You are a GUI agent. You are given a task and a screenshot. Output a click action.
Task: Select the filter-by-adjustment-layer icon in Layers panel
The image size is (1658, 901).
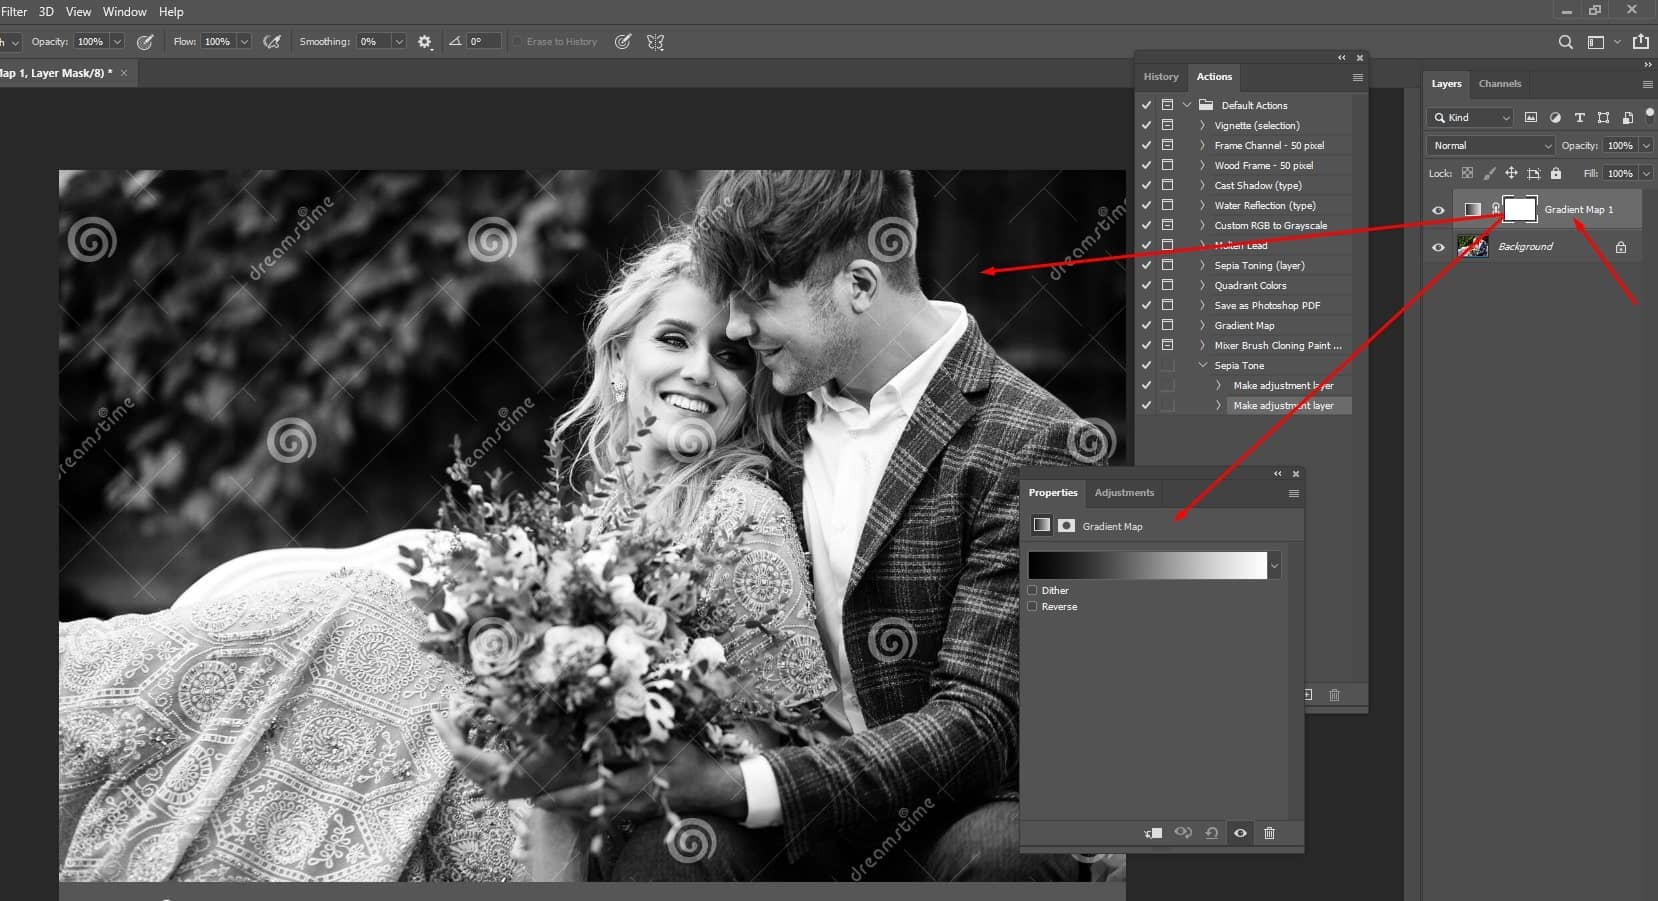tap(1556, 118)
